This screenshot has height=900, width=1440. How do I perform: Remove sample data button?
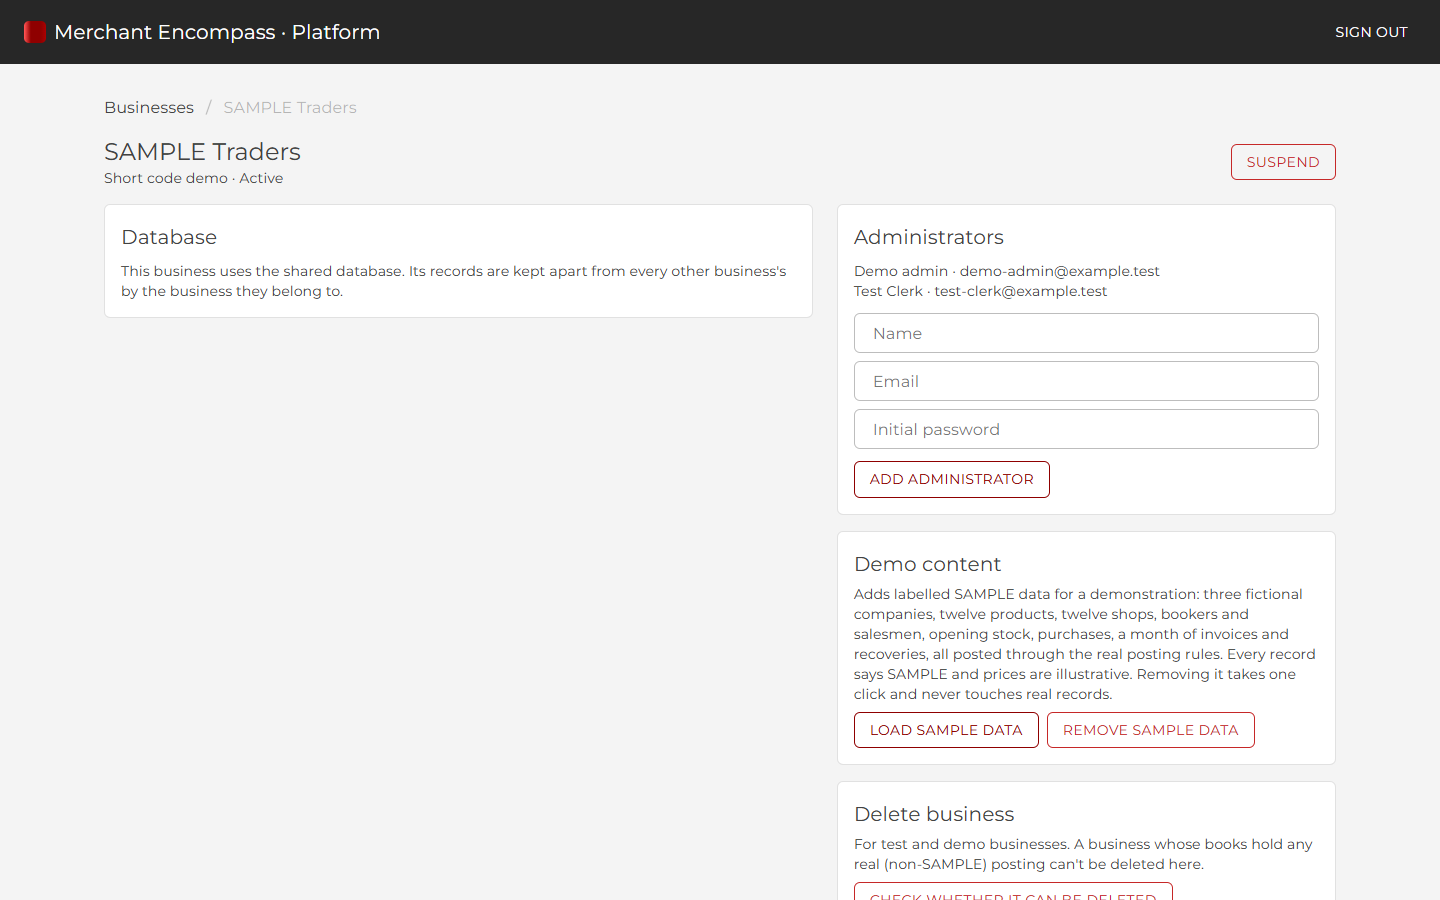(x=1151, y=730)
